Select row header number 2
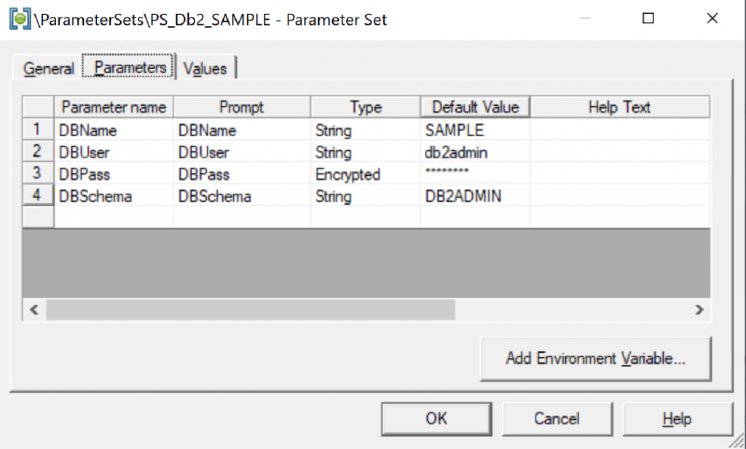746x449 pixels. 38,151
